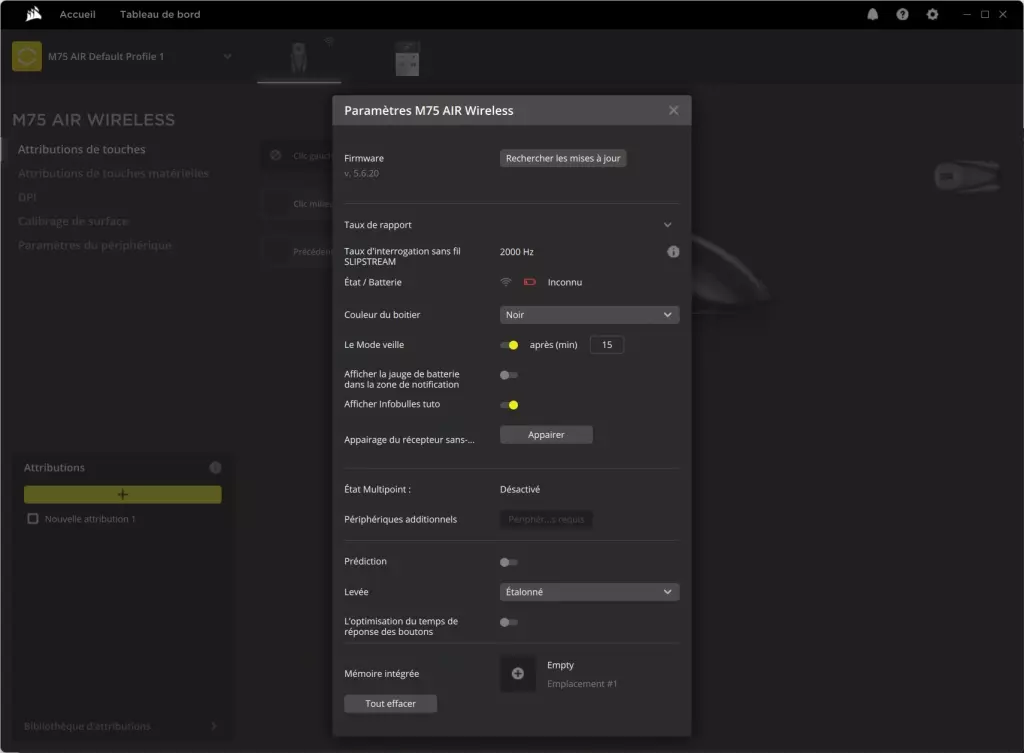Click the 2000 Hz polling rate value
Viewport: 1024px width, 753px height.
(x=517, y=252)
